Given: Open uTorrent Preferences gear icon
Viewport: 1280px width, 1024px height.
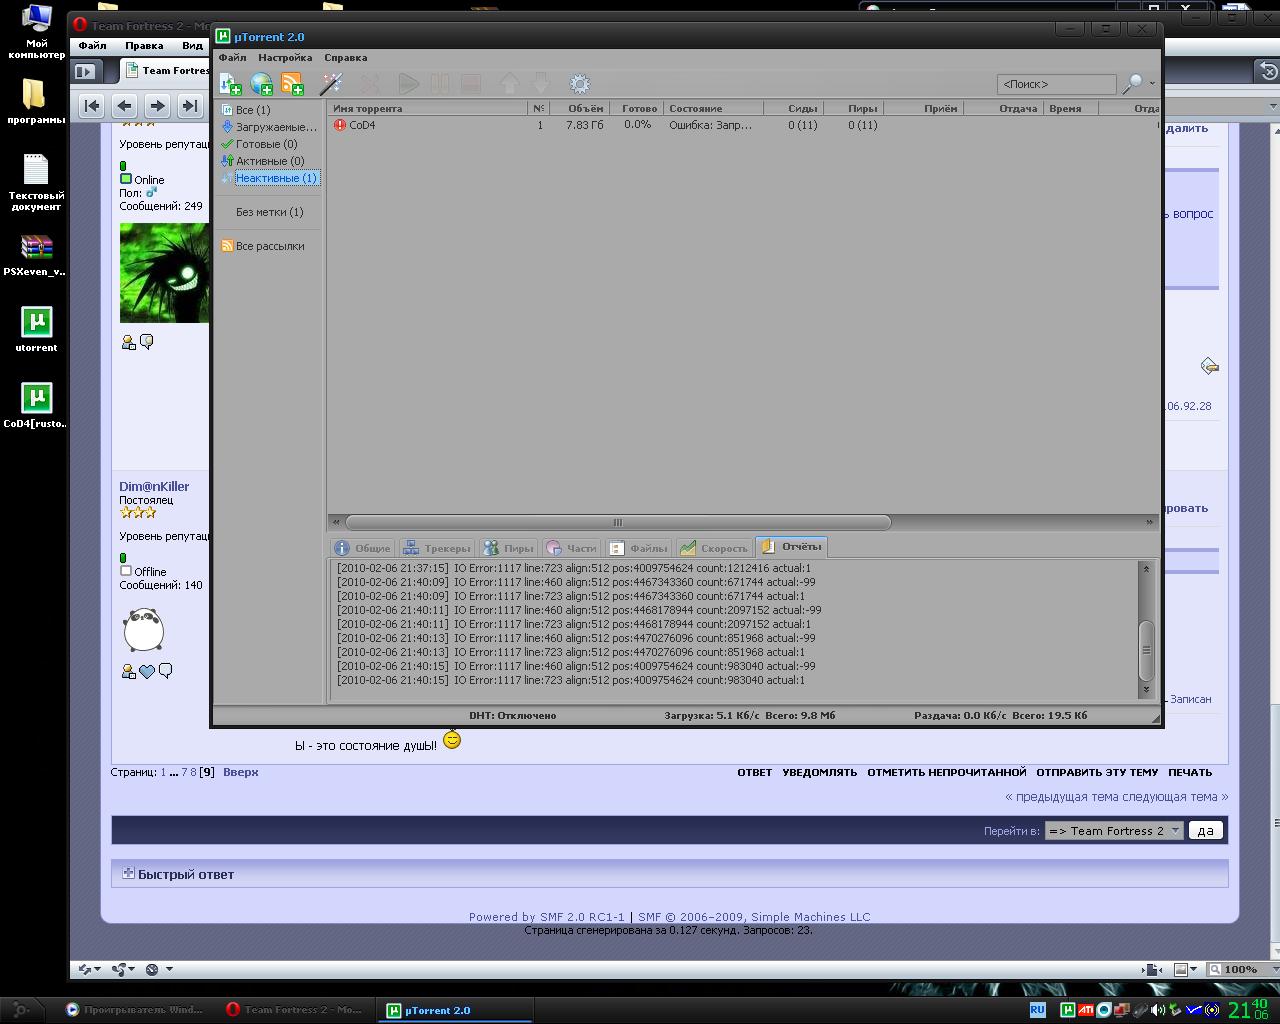Looking at the screenshot, I should coord(579,84).
